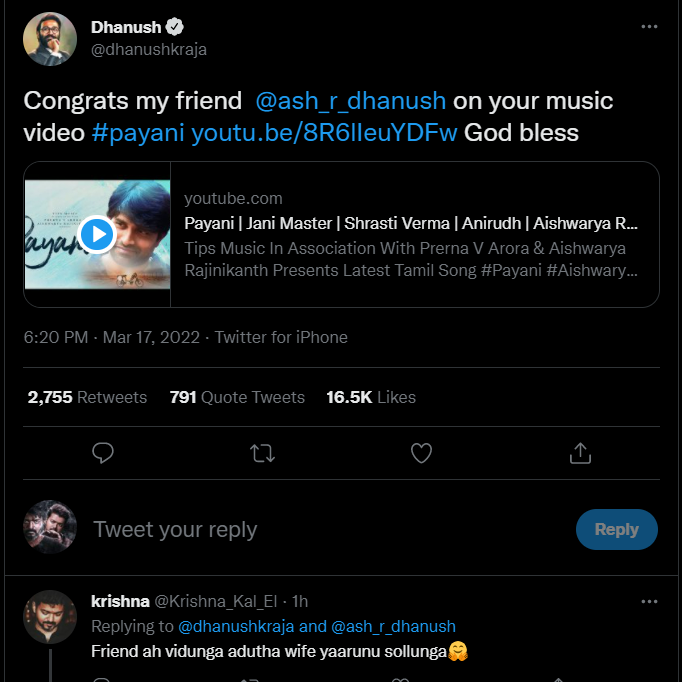Open the Payani YouTube card title

click(x=411, y=223)
